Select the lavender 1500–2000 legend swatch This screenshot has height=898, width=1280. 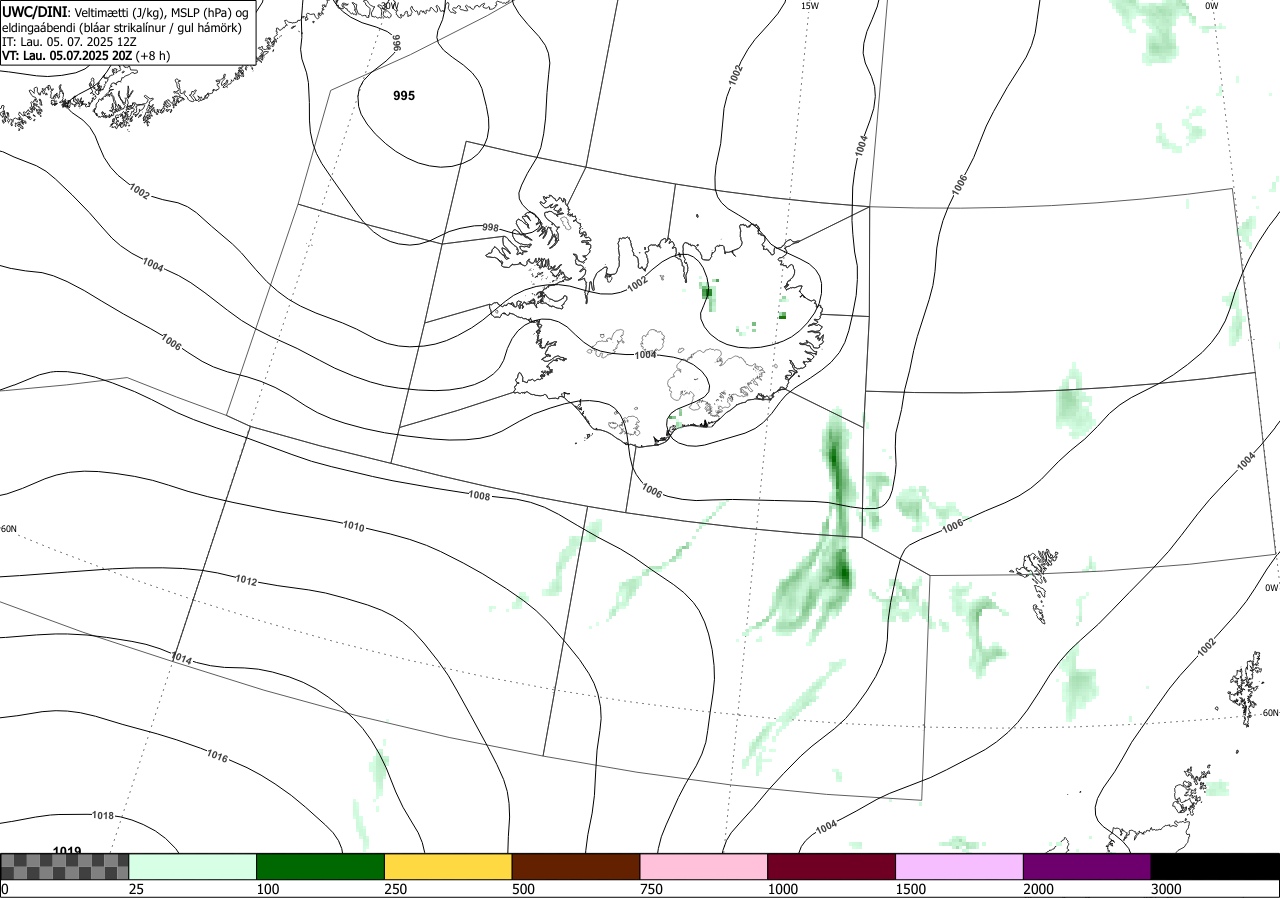pyautogui.click(x=960, y=866)
